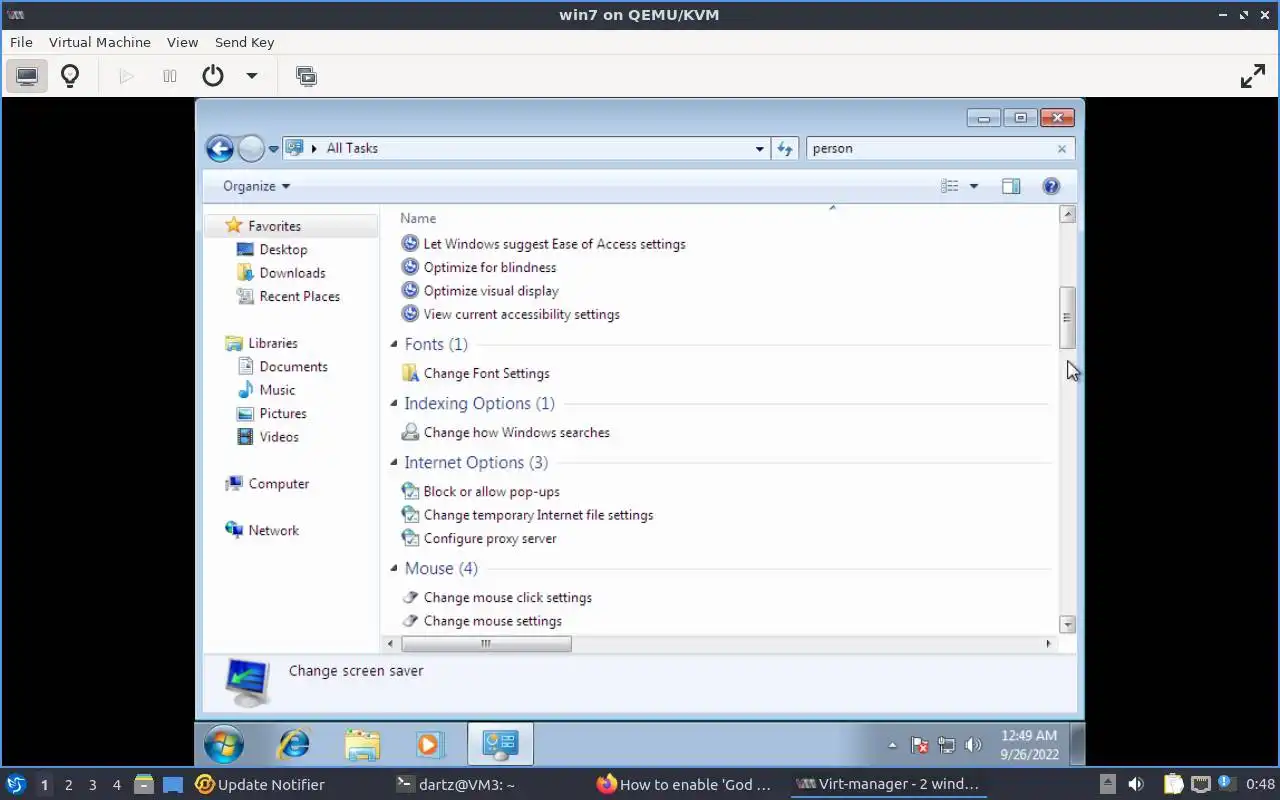Open Recent Places in Favorites

[299, 296]
